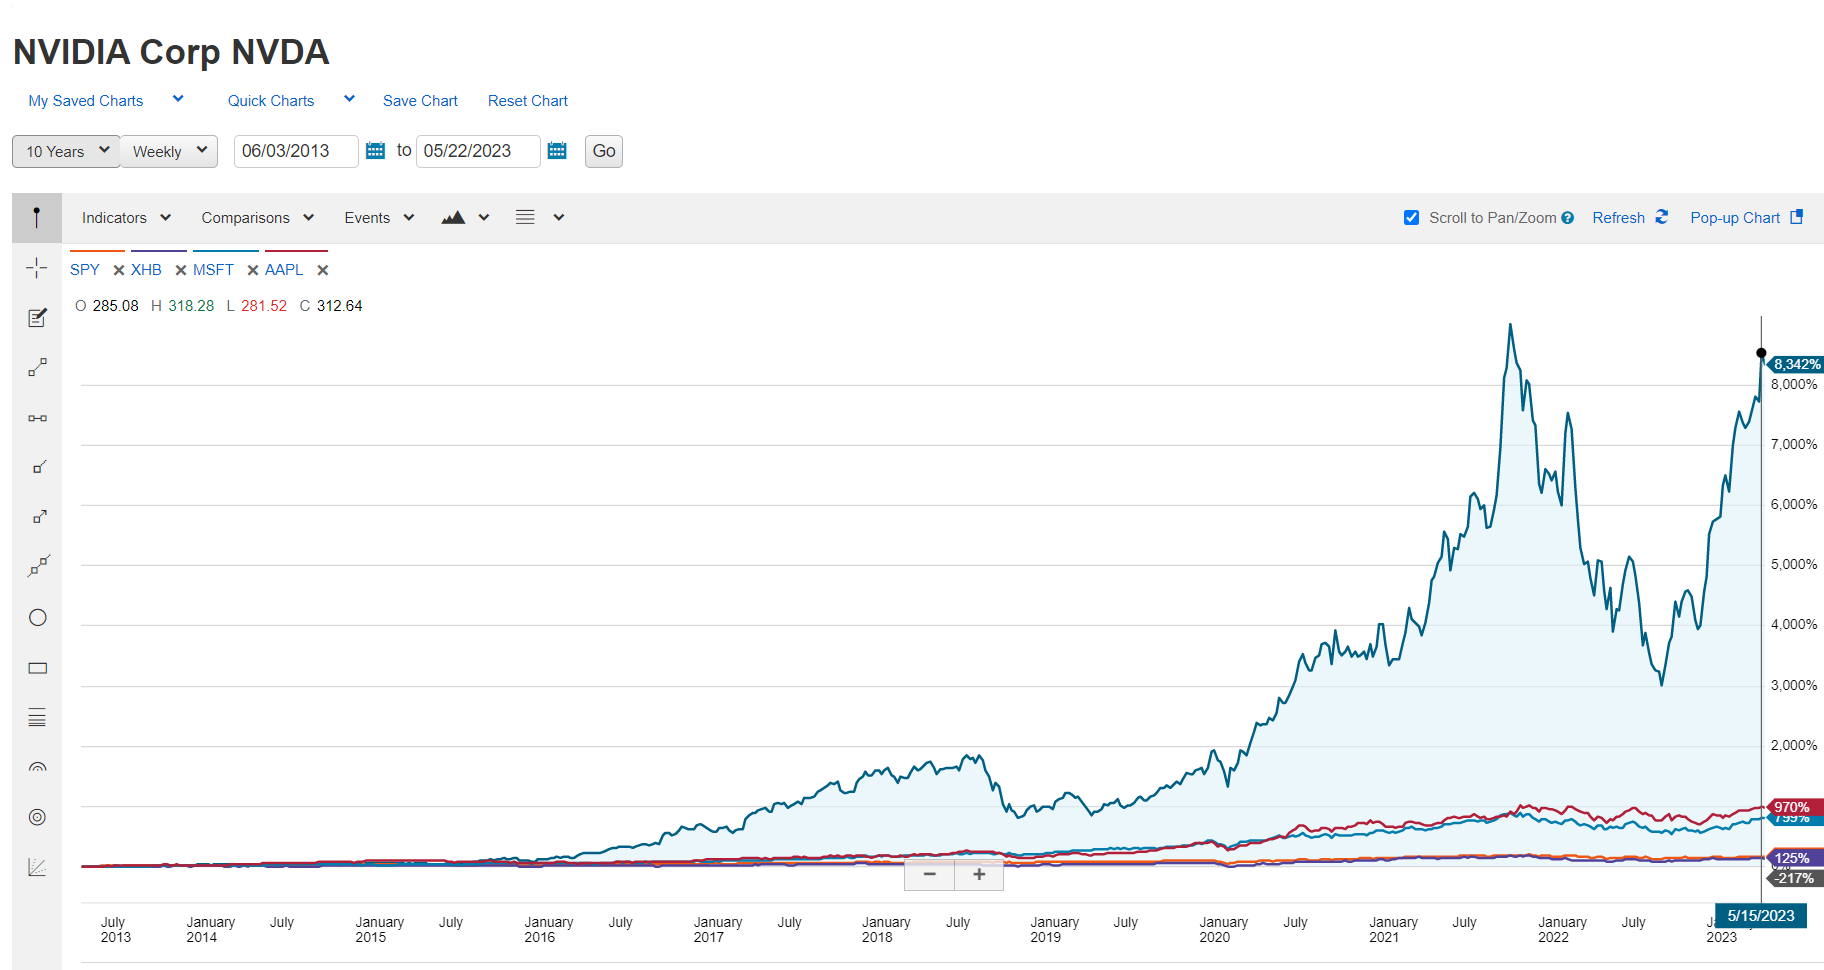
Task: Select the Fibonacci retracement lines tool
Action: coord(37,717)
